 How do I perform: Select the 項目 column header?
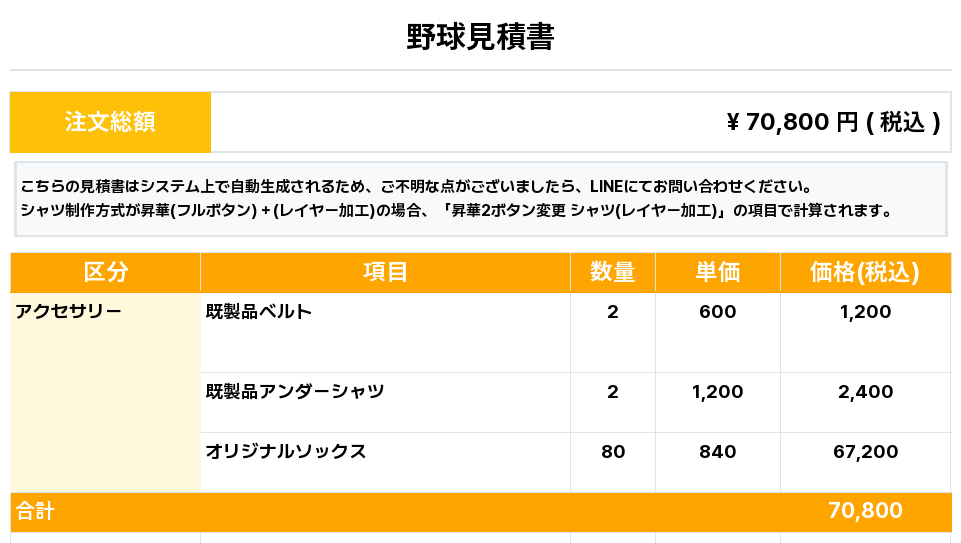tap(385, 272)
